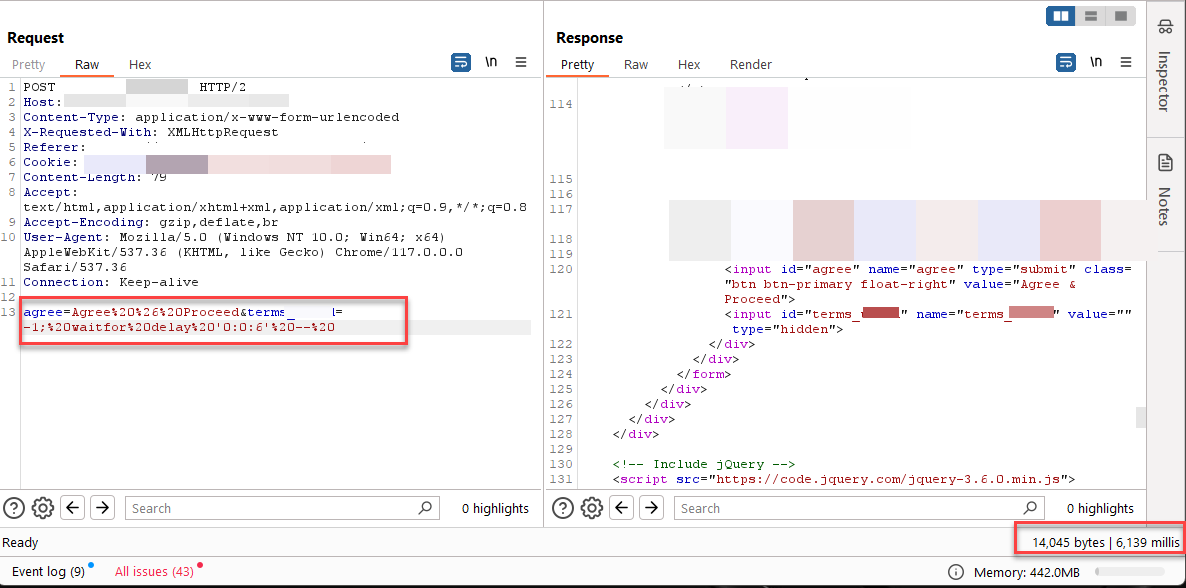Click the type="hidden" text

pos(787,329)
